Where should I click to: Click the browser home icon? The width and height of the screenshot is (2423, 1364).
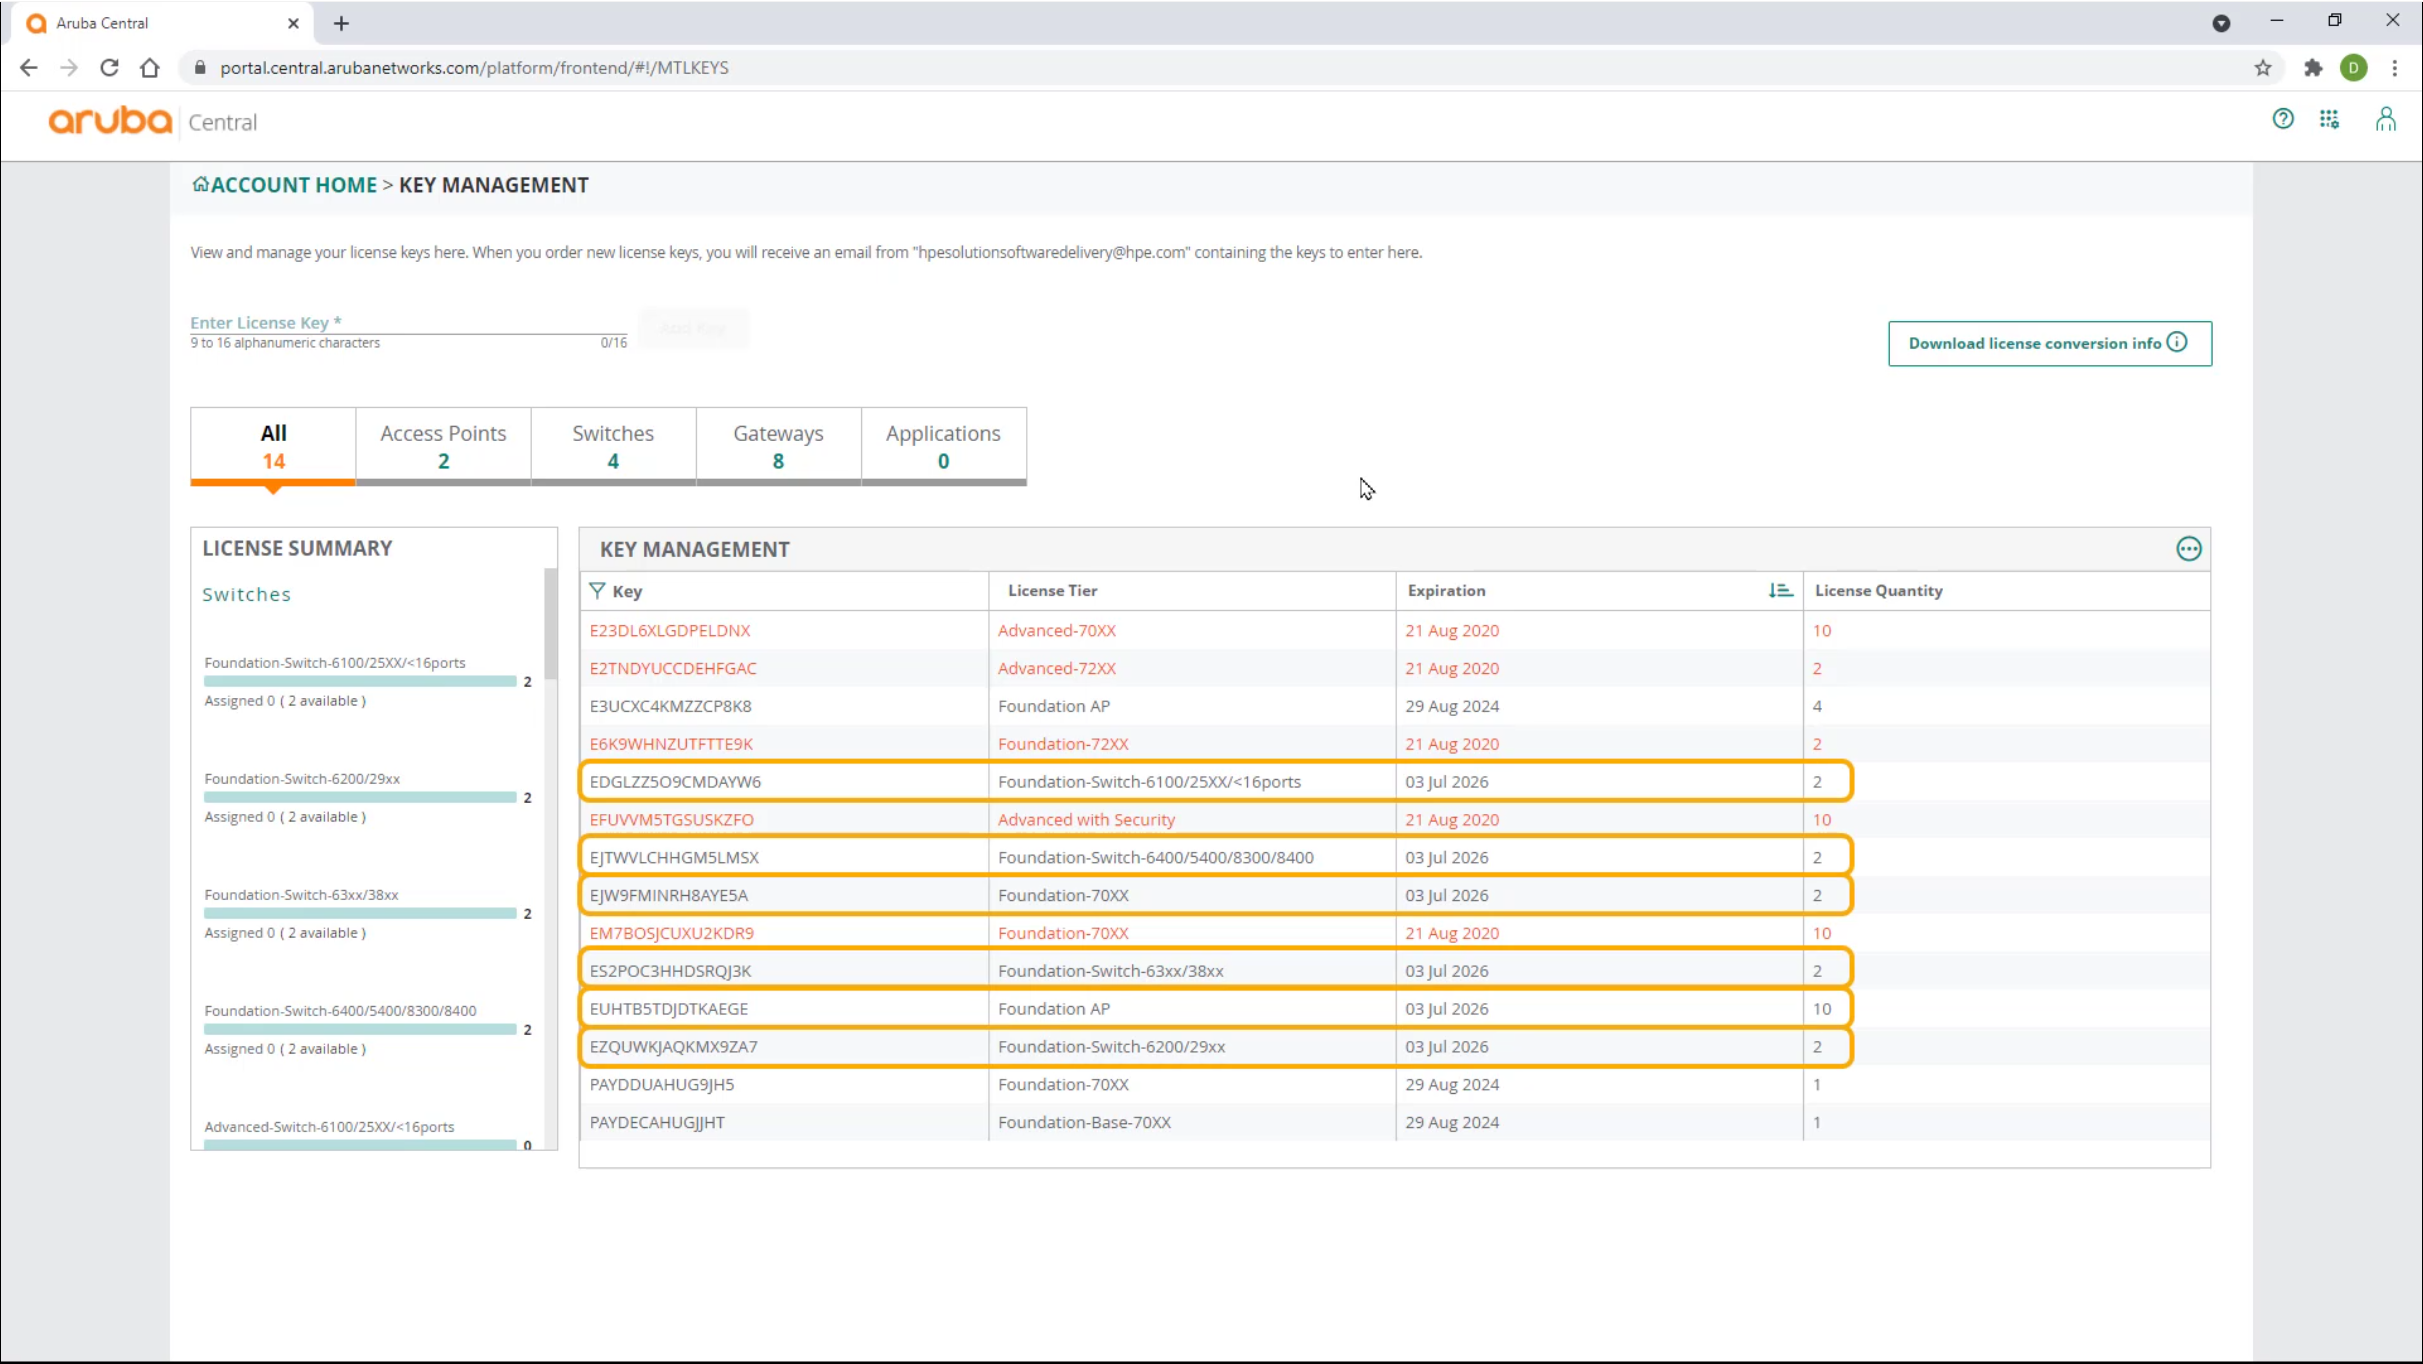point(150,67)
